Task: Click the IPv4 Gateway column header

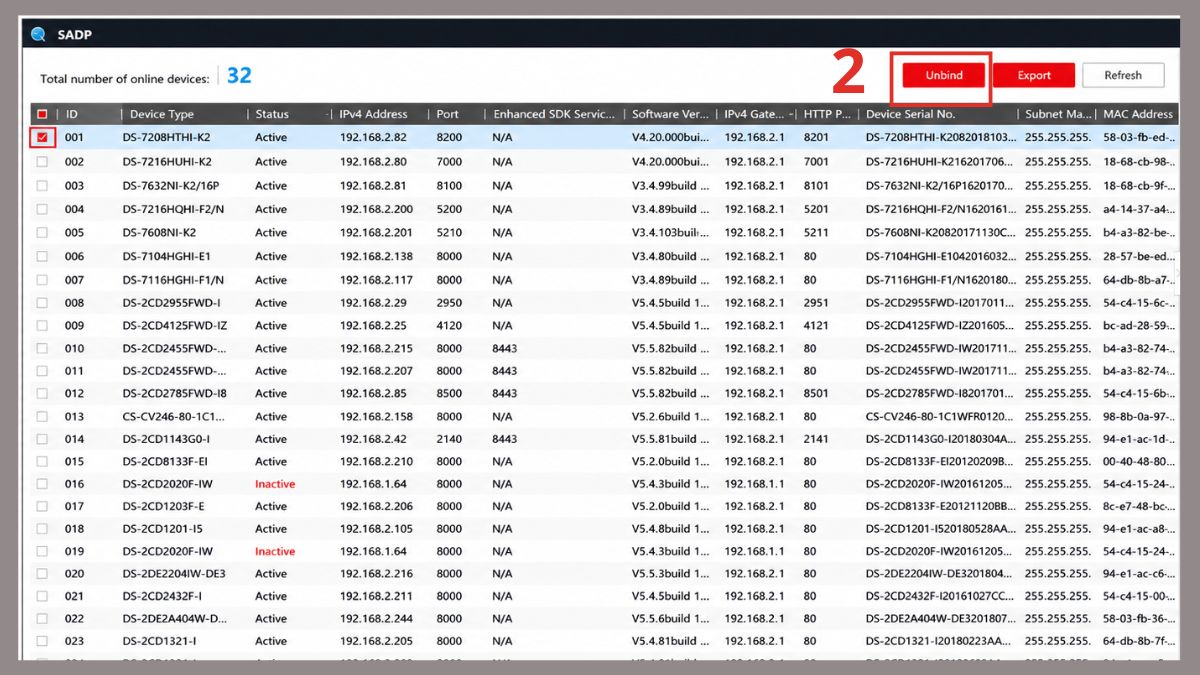Action: pos(756,114)
